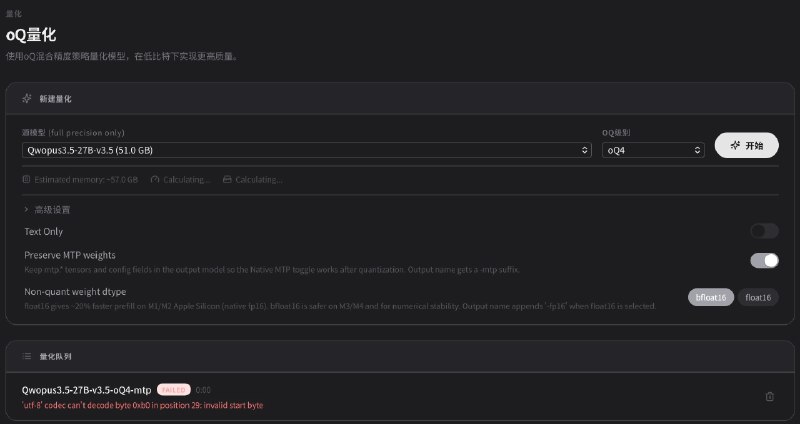Screen dimensions: 800x424
Task: Click the Preserve MTP weights label
Action: coord(70,255)
